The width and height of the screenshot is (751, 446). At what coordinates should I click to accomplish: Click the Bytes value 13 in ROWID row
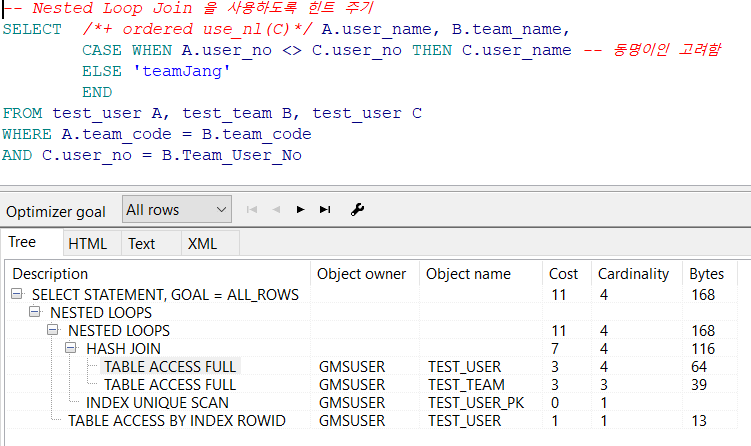coord(699,421)
